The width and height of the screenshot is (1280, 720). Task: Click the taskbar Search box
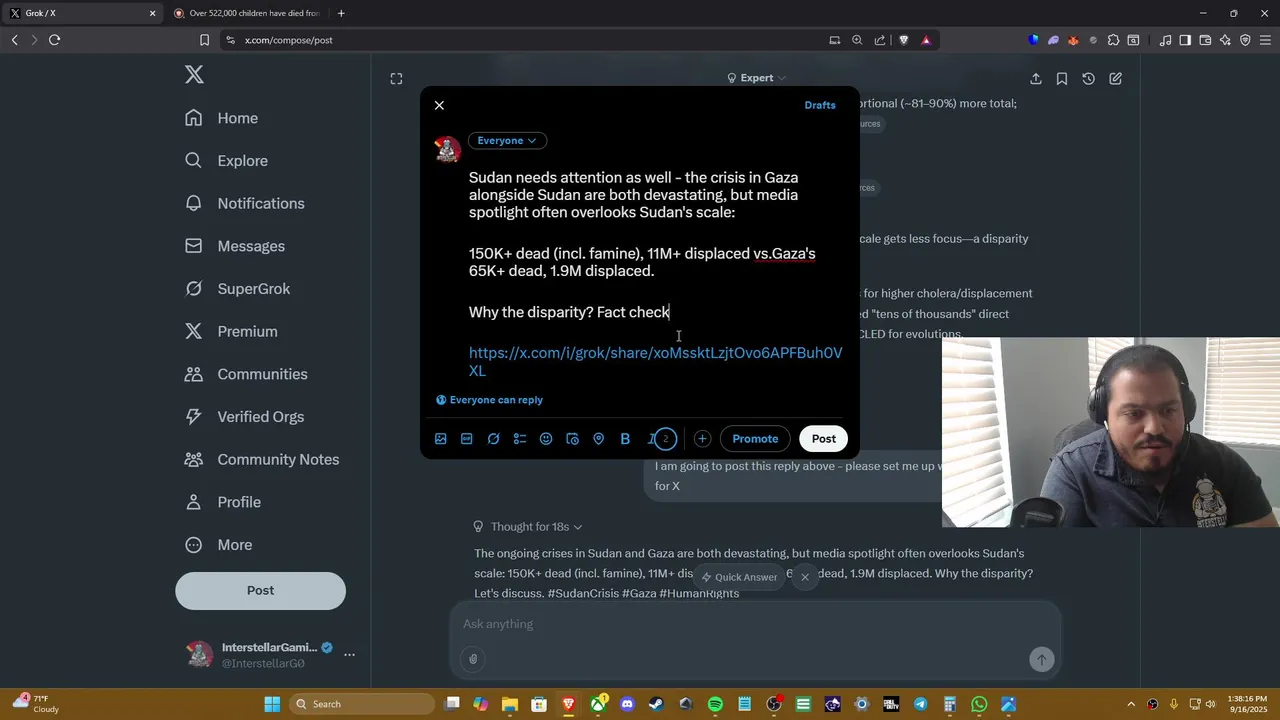[x=362, y=704]
